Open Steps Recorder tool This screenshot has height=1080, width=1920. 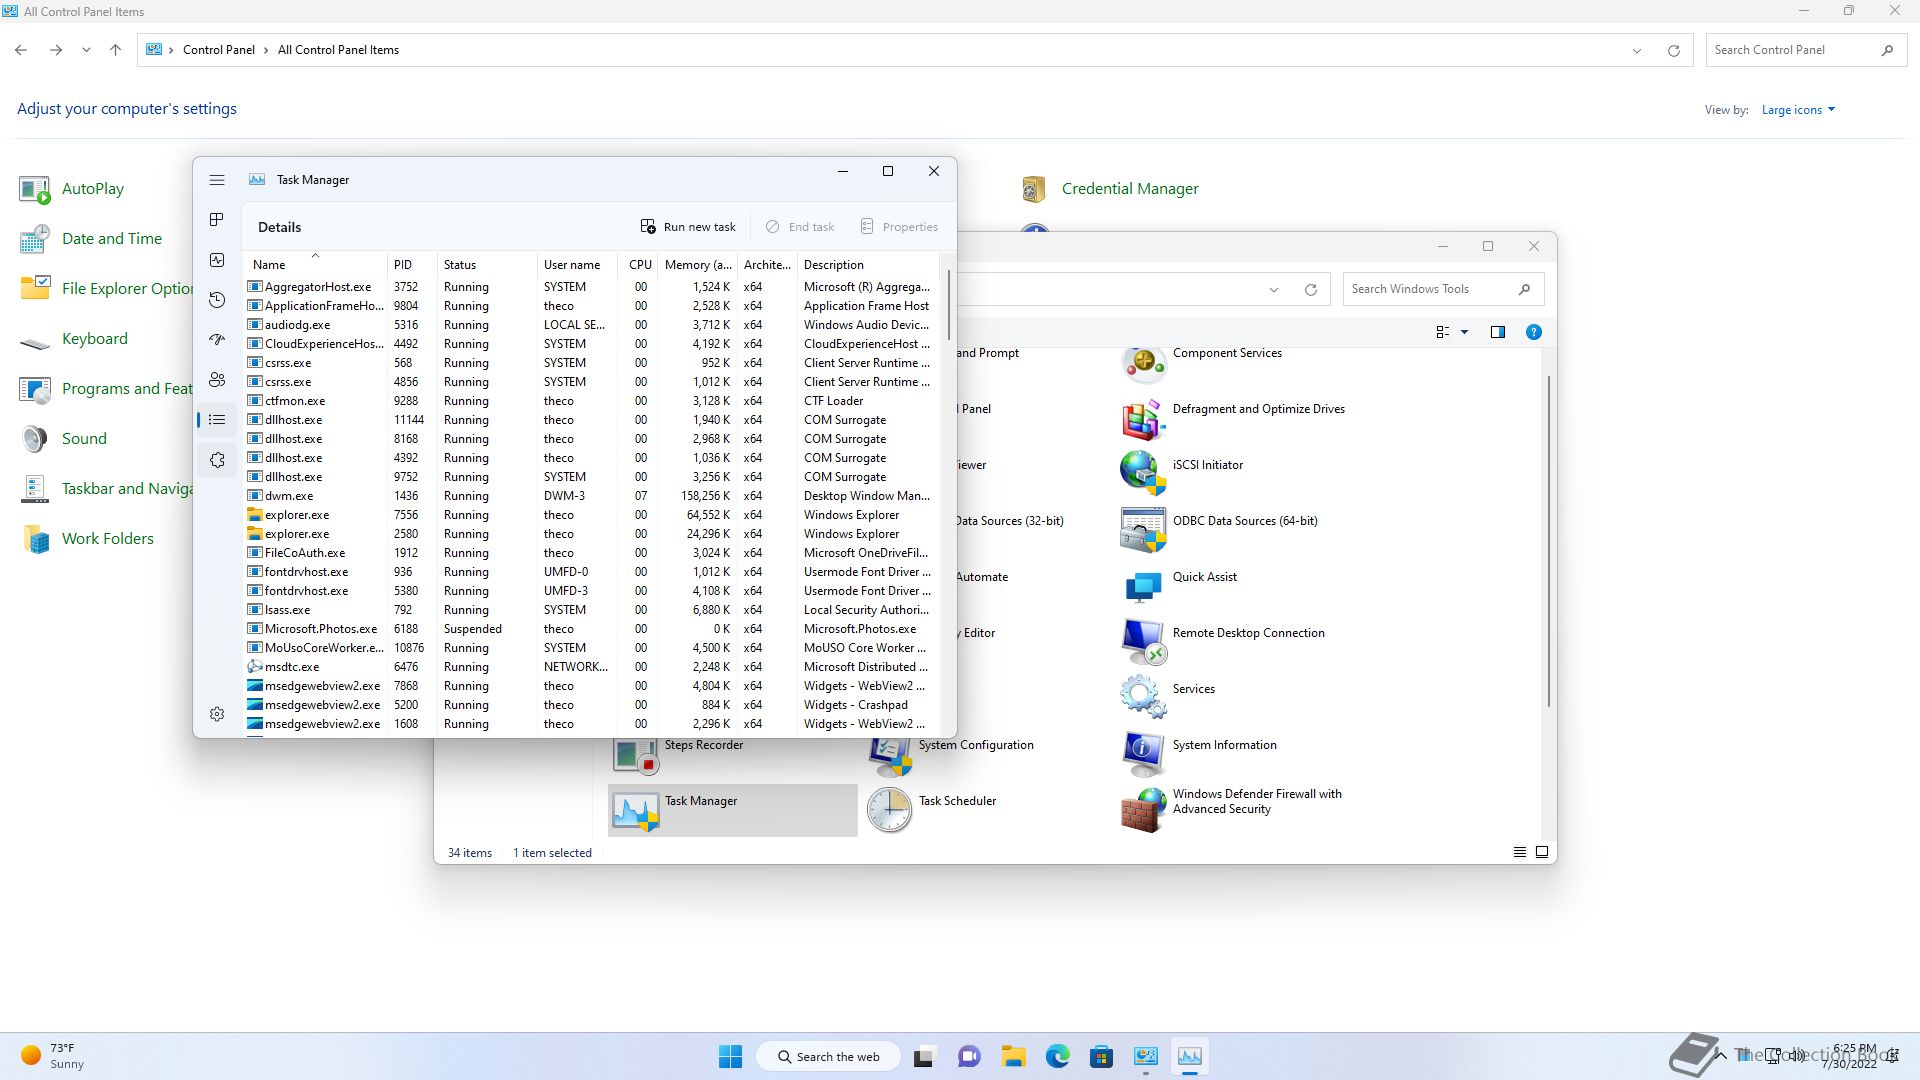pyautogui.click(x=679, y=756)
